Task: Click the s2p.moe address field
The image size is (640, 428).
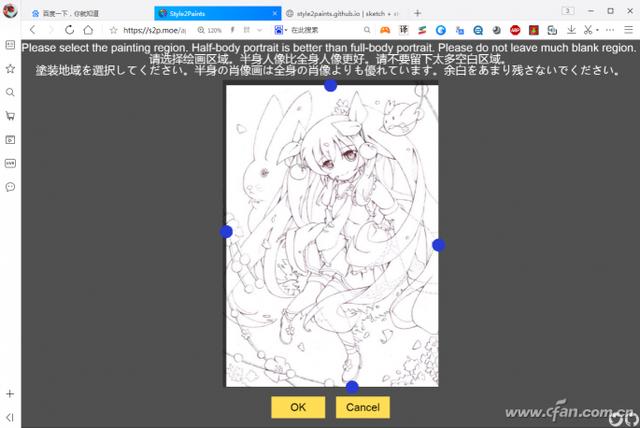Action: (x=154, y=30)
